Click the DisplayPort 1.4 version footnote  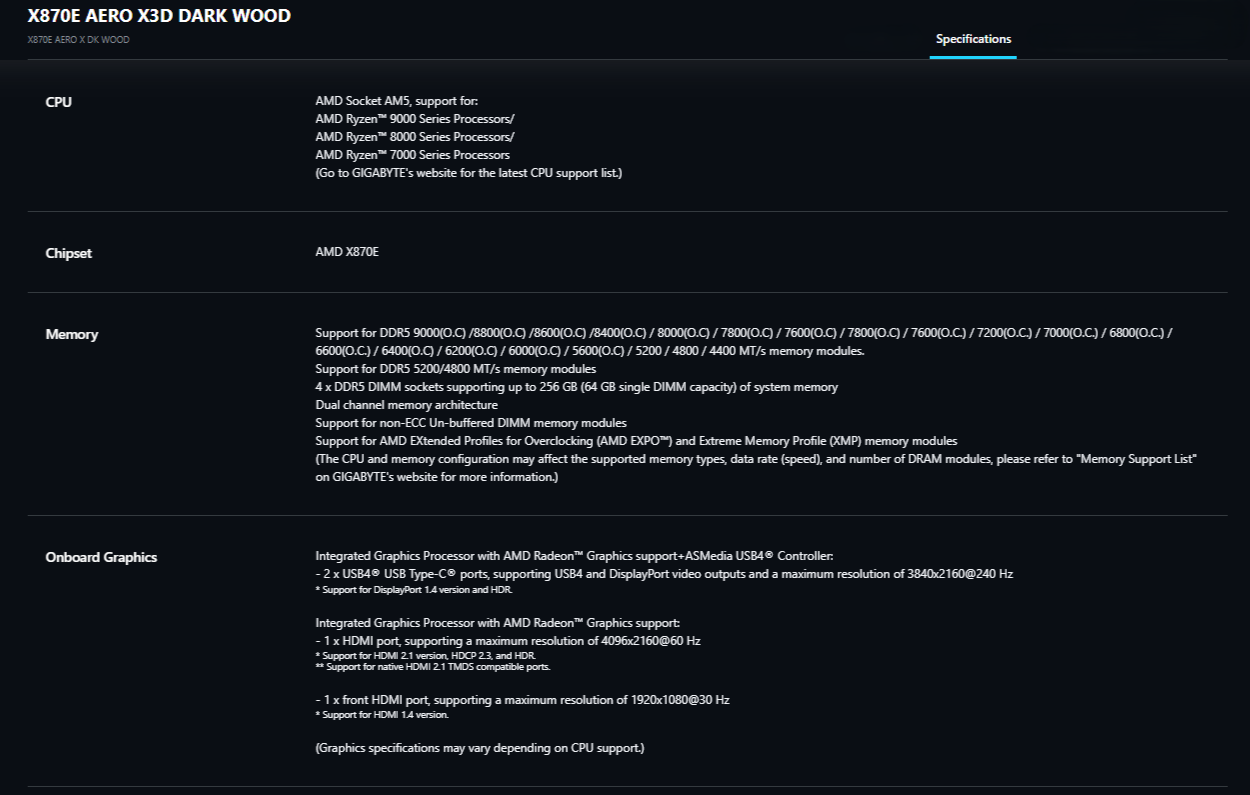(414, 590)
